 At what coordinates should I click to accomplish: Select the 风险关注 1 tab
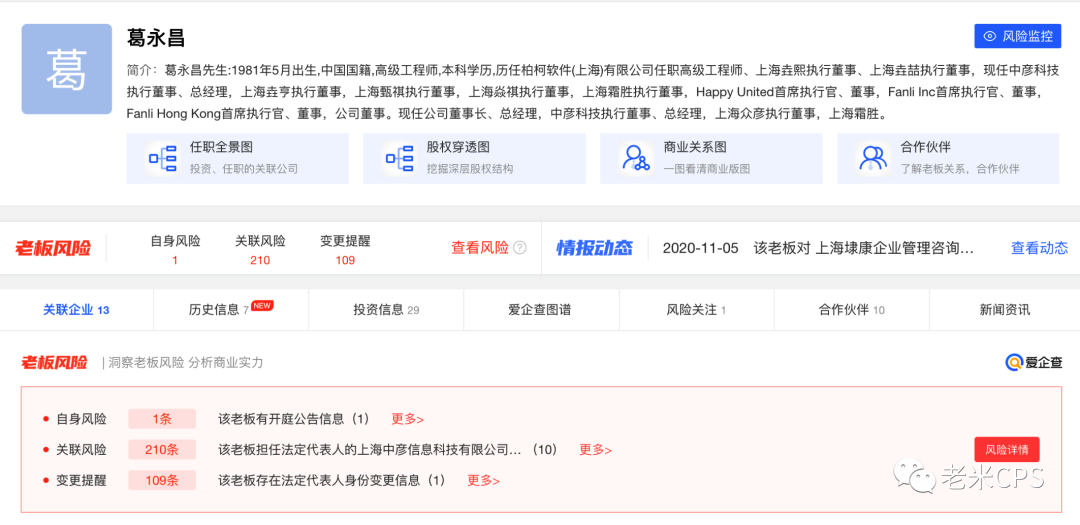(696, 310)
